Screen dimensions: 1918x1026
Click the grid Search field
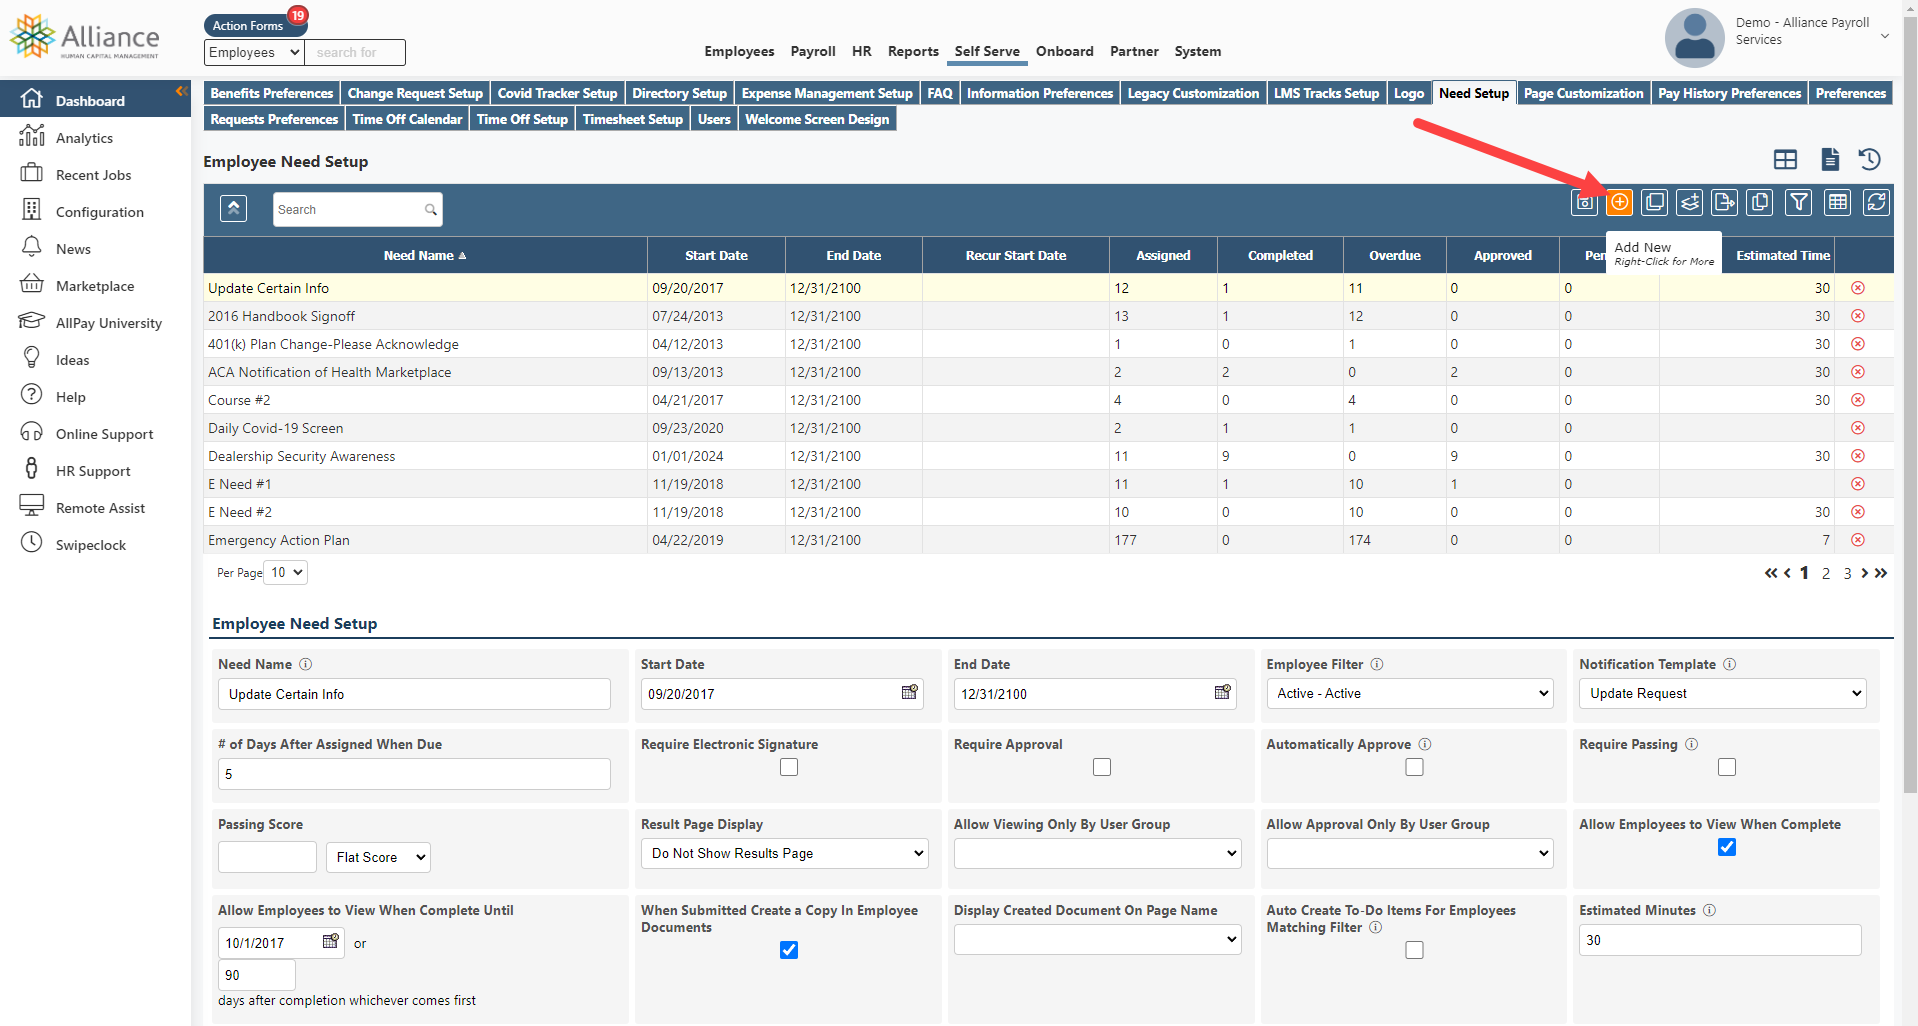coord(357,210)
